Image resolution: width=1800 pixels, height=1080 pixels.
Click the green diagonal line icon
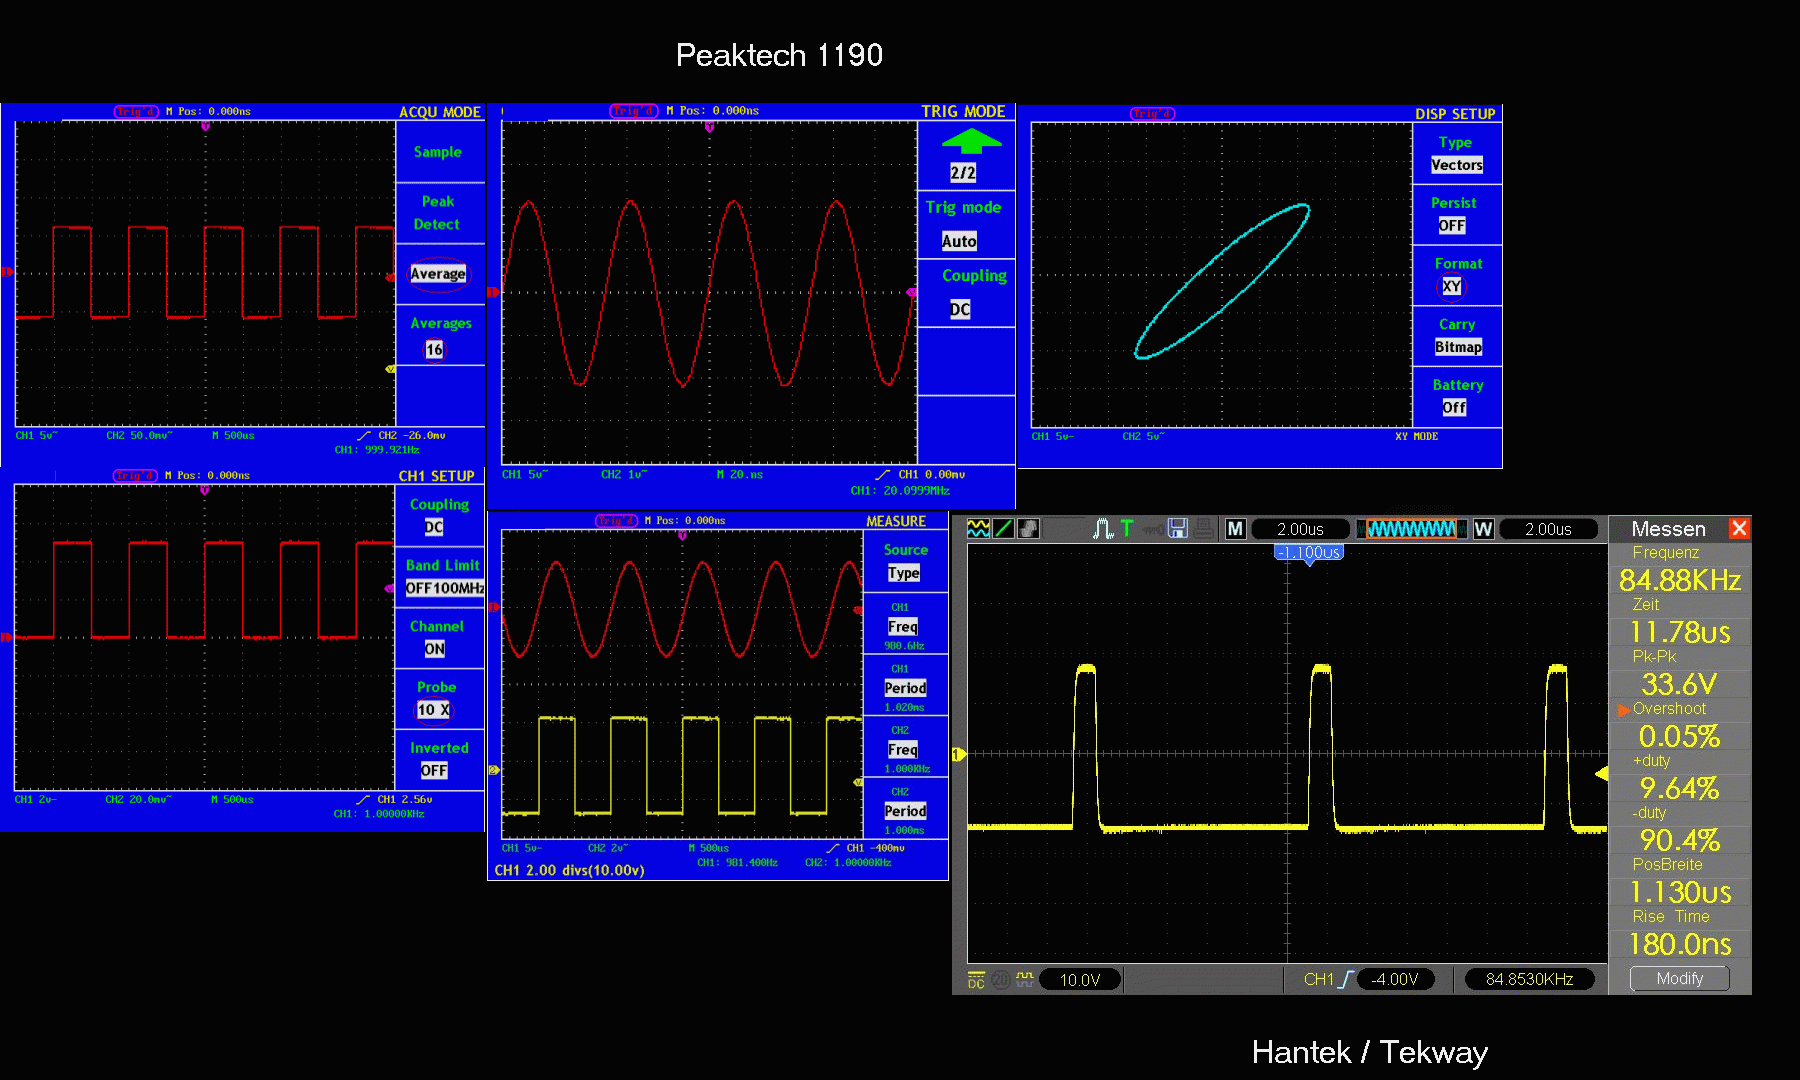point(1004,529)
